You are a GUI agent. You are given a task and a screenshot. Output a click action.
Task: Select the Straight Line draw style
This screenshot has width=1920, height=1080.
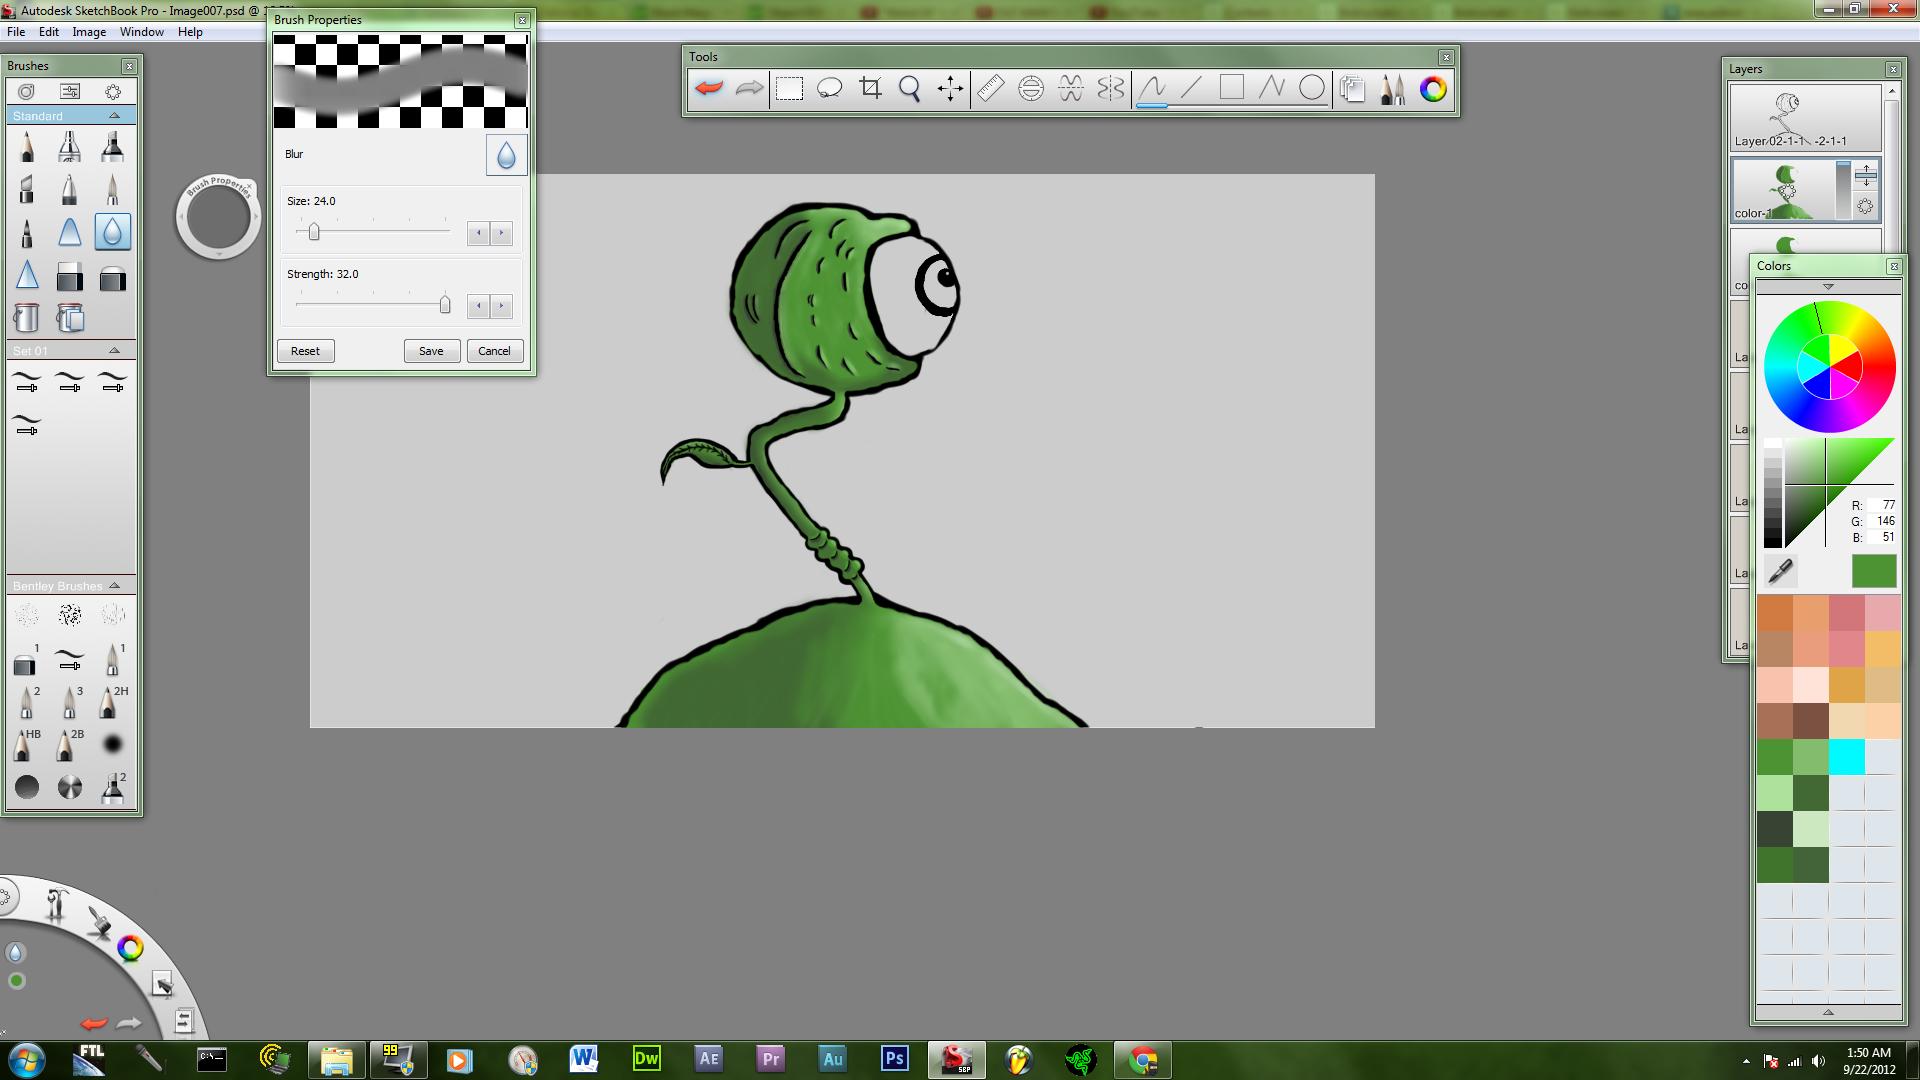coord(1191,88)
